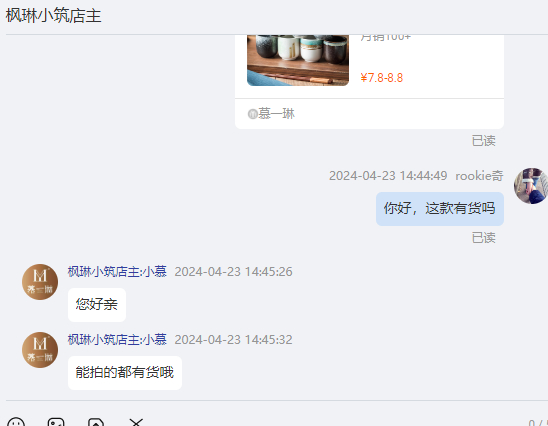This screenshot has width=548, height=426.
Task: Click the ¥7.8-8.8 price text
Action: (x=382, y=78)
